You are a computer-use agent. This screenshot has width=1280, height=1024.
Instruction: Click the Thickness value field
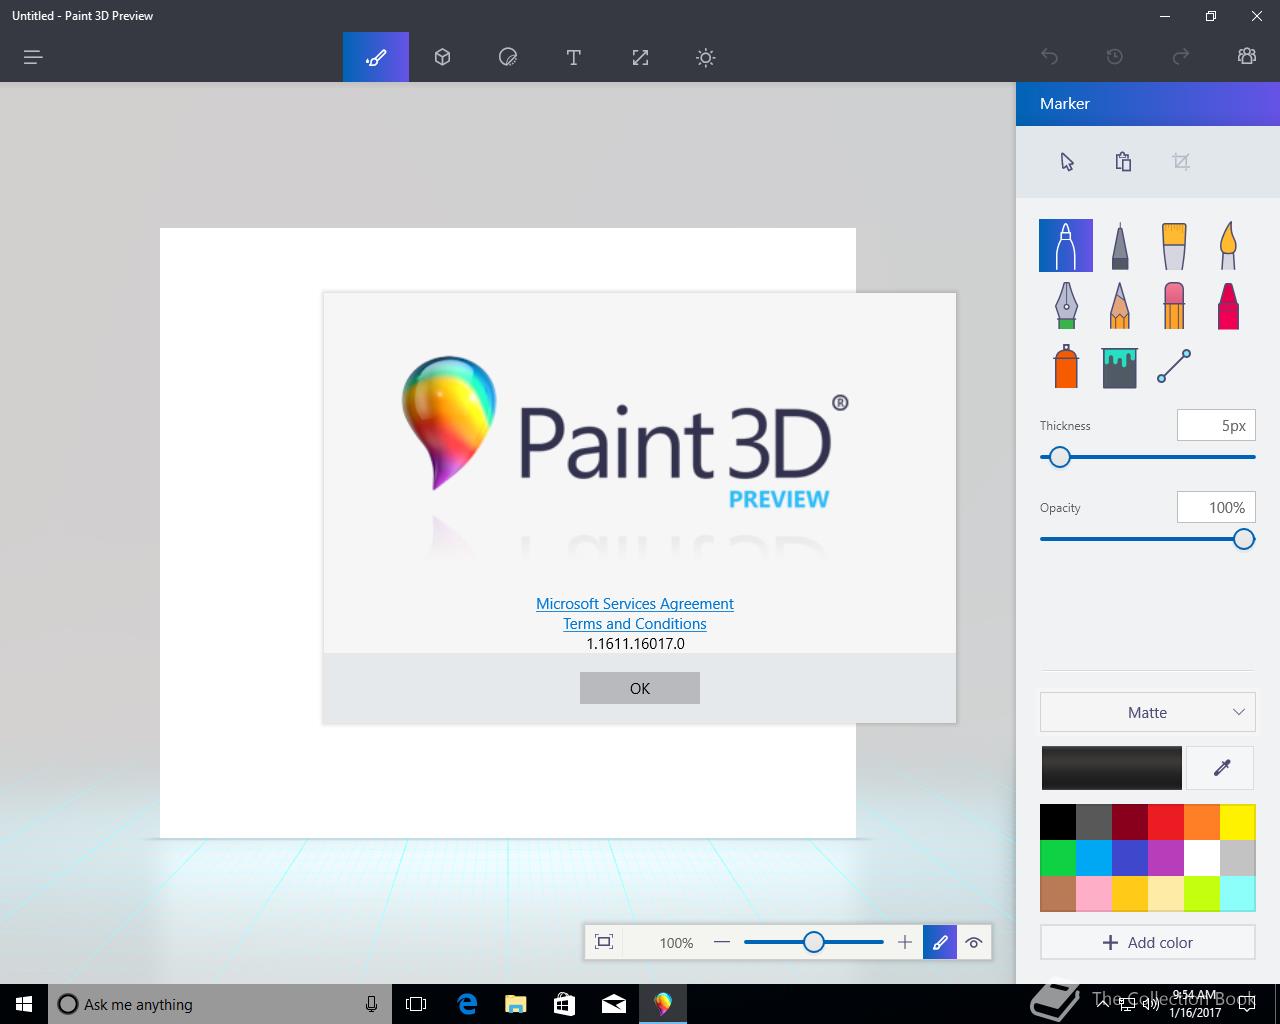coord(1216,425)
